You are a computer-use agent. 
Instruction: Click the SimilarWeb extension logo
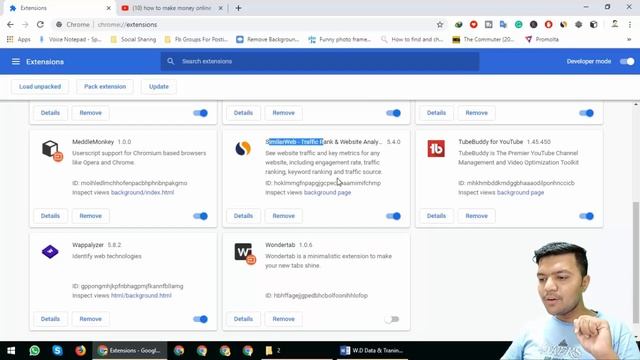coord(243,148)
